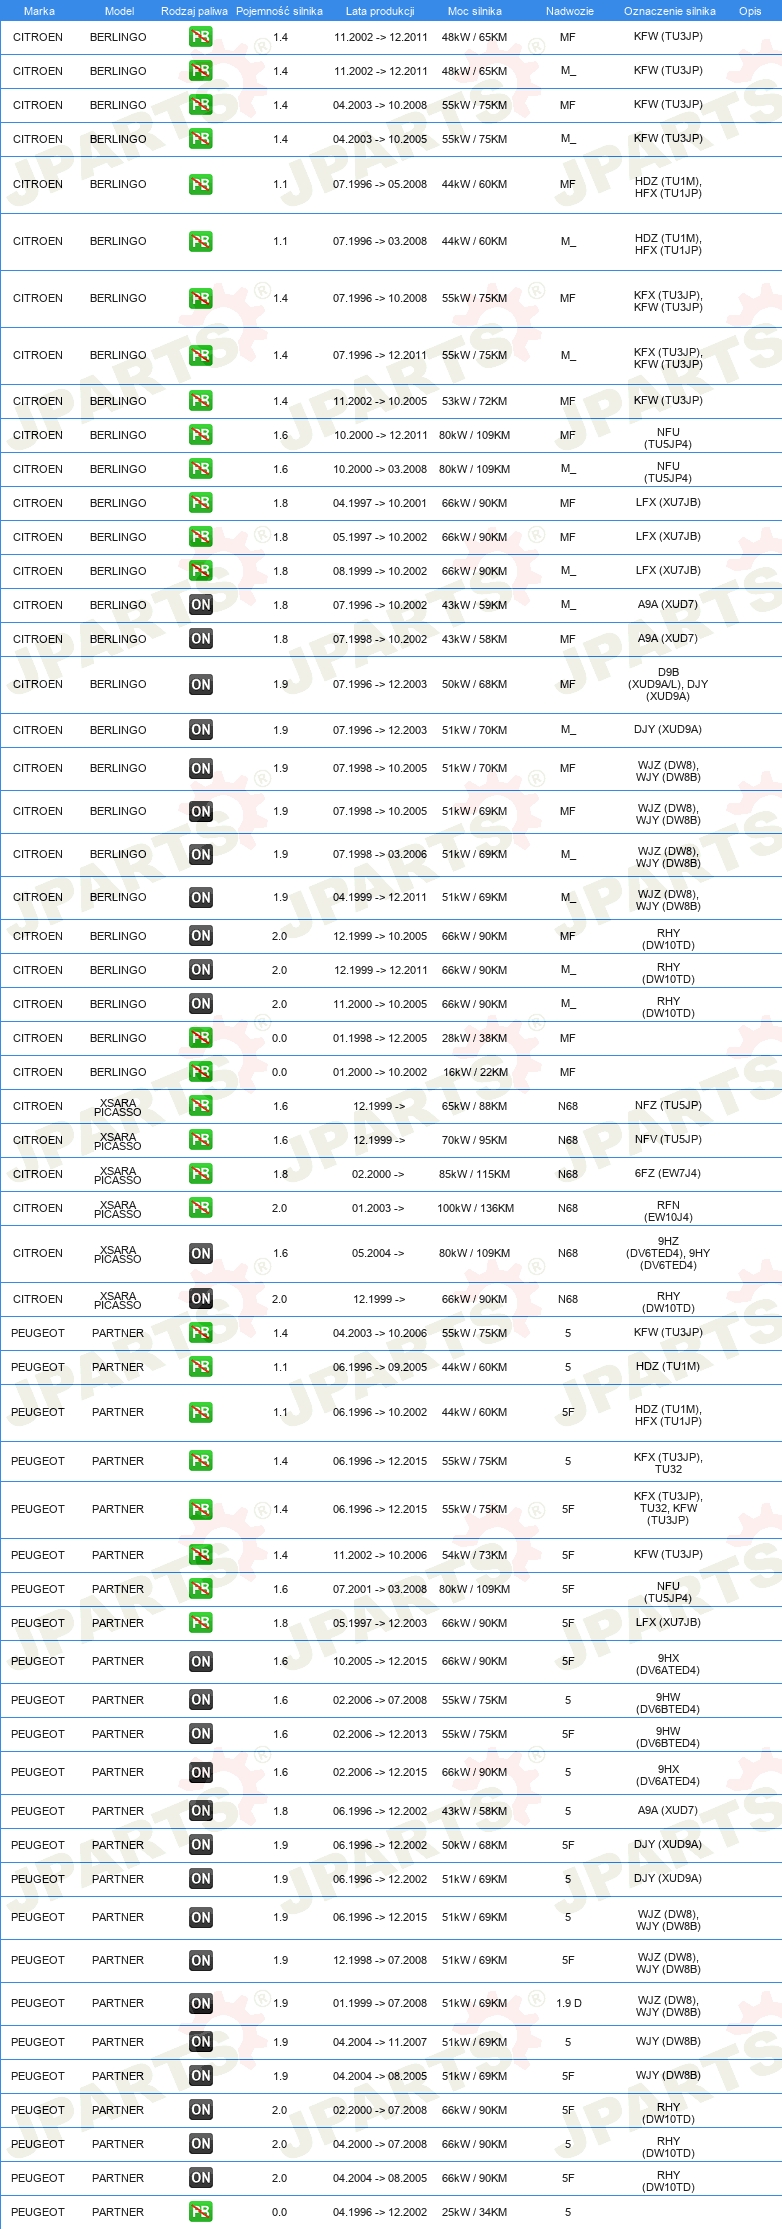Click the Opis column header

(750, 11)
